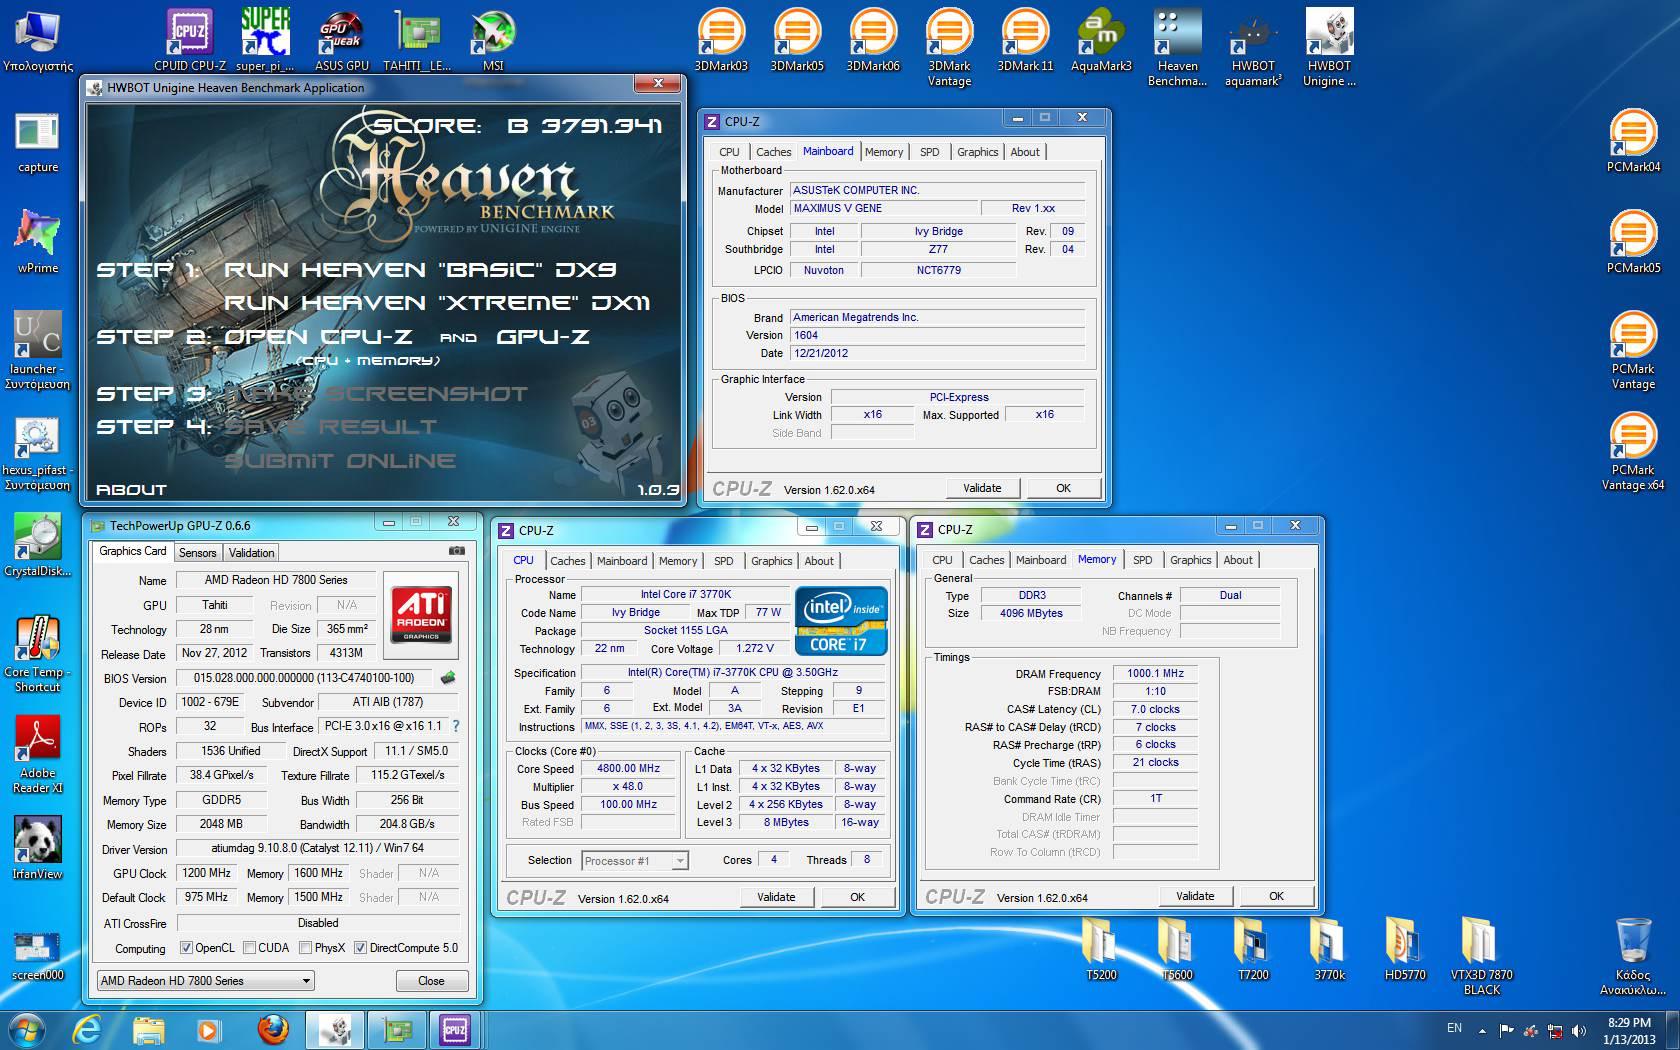Click Validate in Memory CPU-Z window
1680x1050 pixels.
[x=1195, y=896]
